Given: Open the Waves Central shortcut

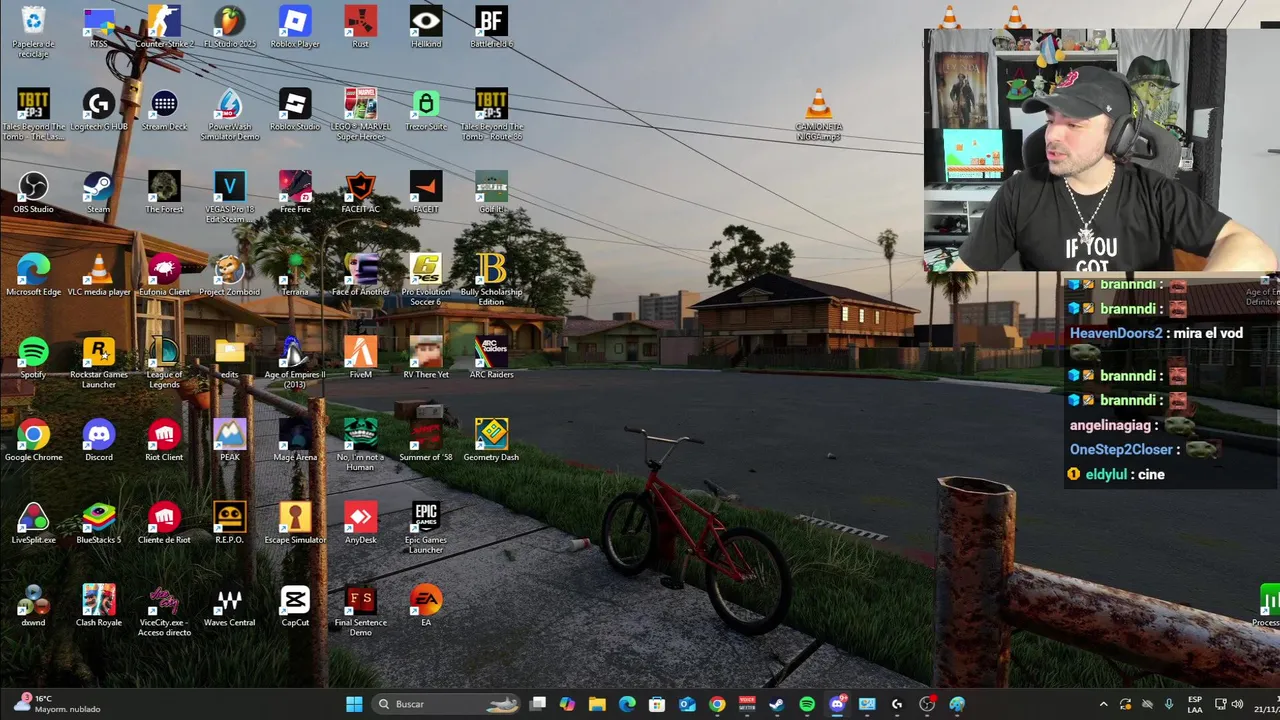Looking at the screenshot, I should [229, 607].
